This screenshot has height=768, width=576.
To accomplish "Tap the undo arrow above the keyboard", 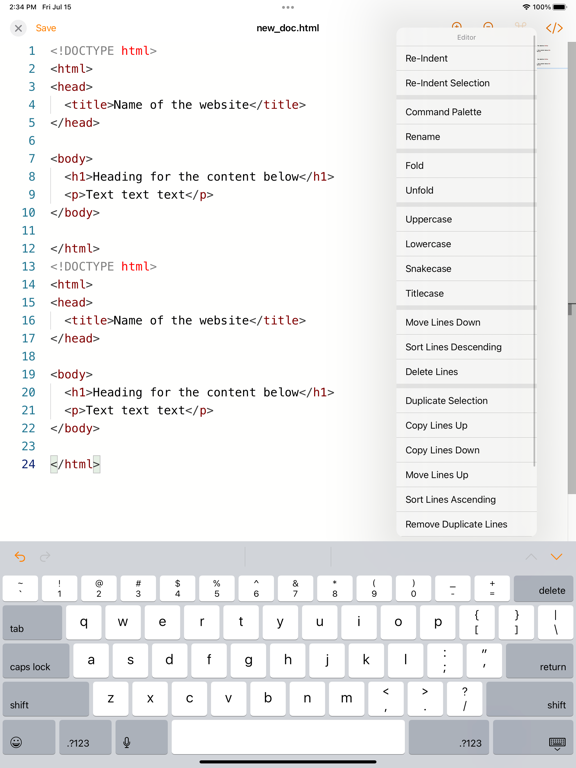I will (20, 557).
